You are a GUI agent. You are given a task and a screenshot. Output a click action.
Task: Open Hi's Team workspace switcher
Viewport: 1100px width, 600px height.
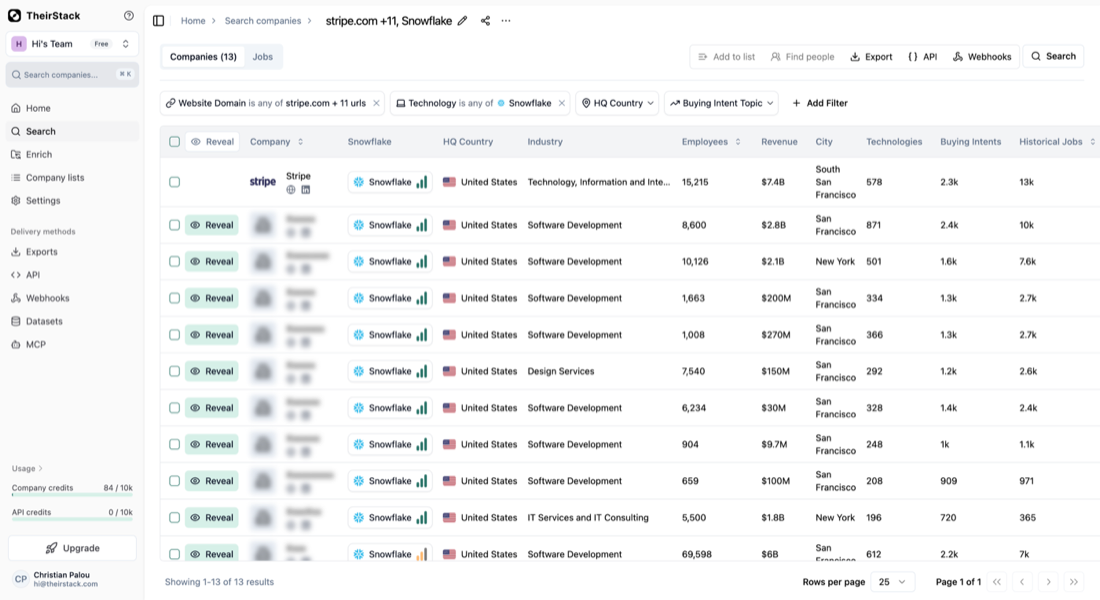pos(72,44)
